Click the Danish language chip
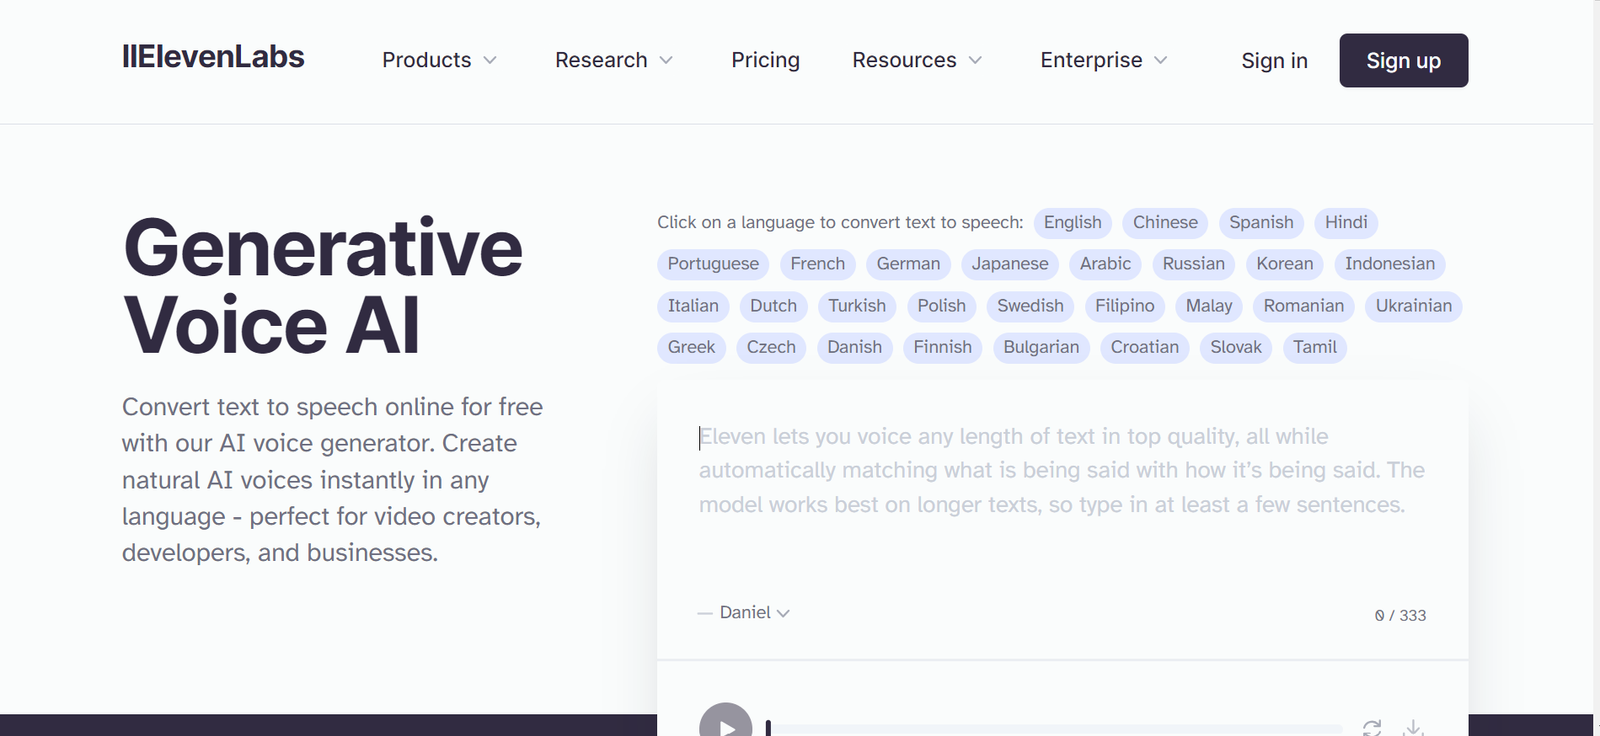Image resolution: width=1600 pixels, height=736 pixels. coord(854,347)
